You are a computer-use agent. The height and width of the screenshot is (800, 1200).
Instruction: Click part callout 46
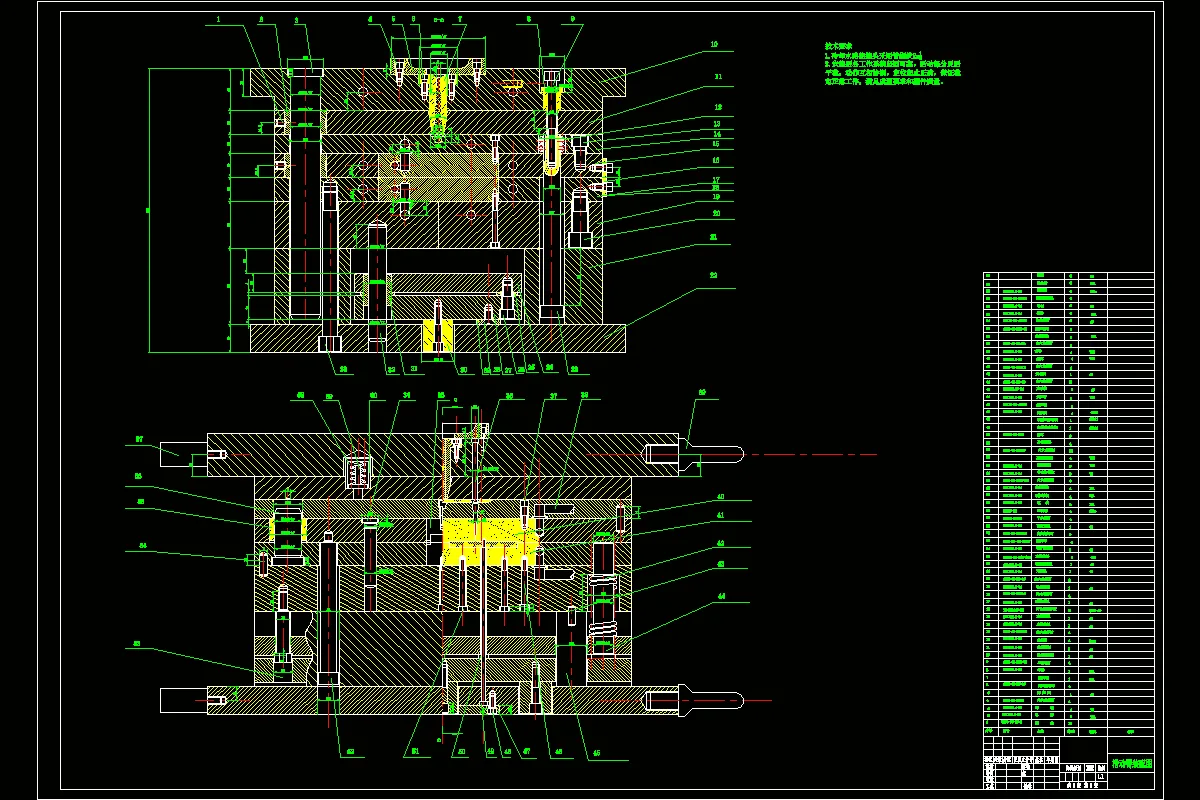coord(558,752)
